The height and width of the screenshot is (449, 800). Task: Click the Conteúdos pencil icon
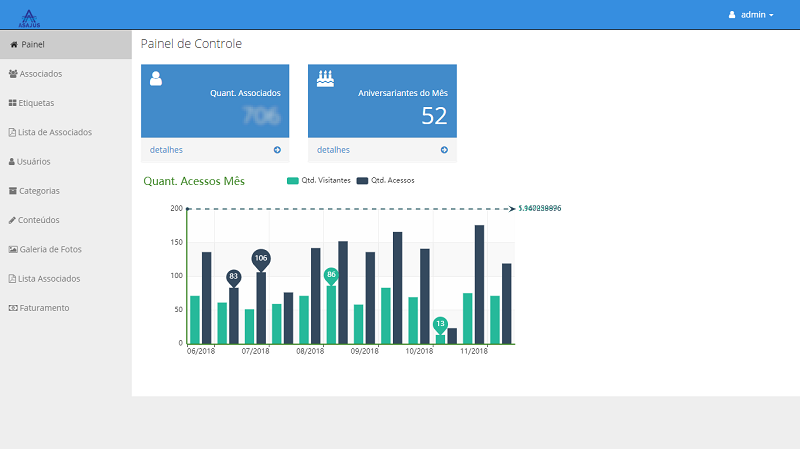12,220
